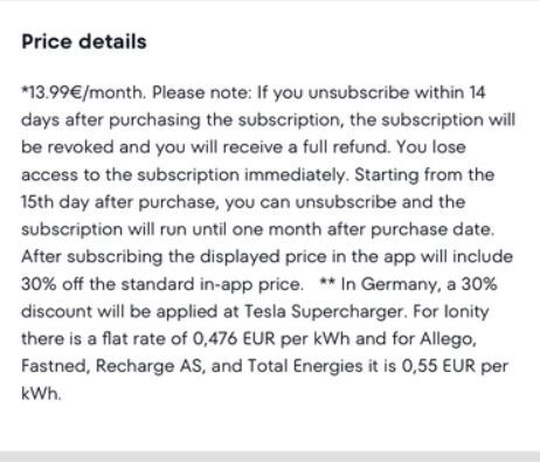Click the Price details heading
Viewport: 540px width, 462px height.
84,42
